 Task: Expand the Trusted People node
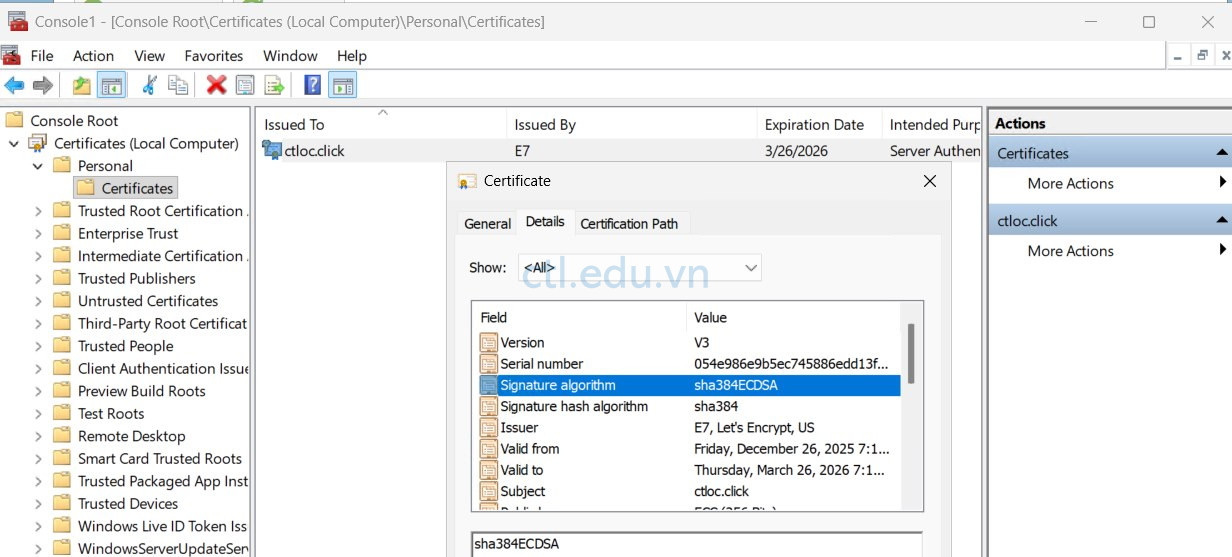tap(38, 346)
